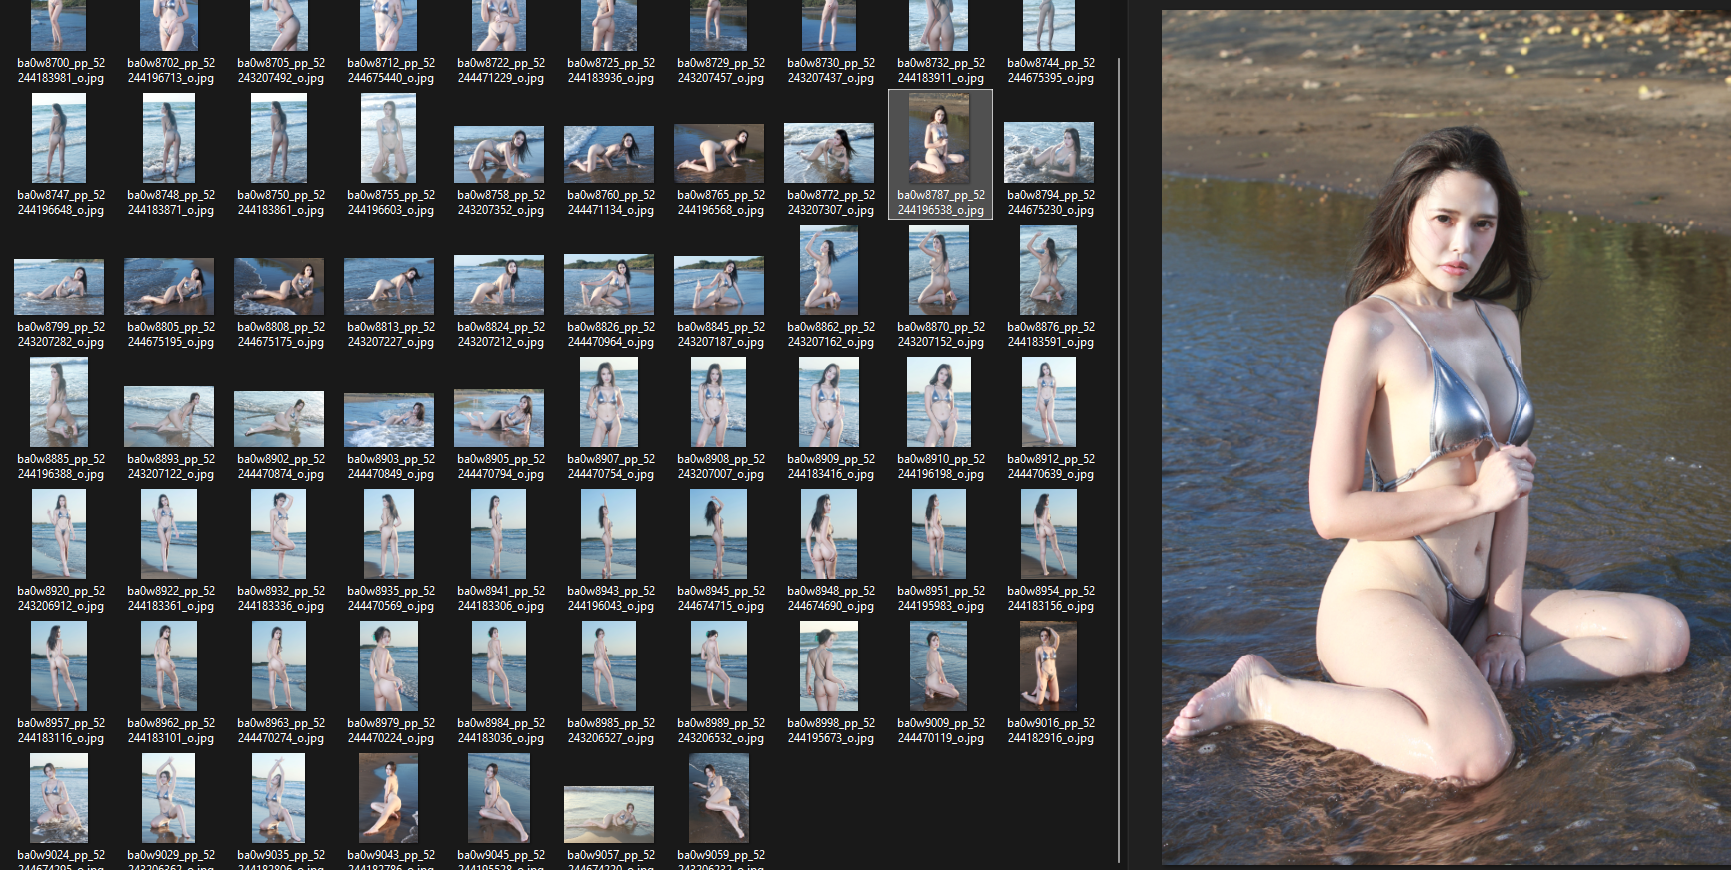Select the ba0w8787_pp_52 highlighted thumbnail
Screen dimensions: 1731x870
(939, 138)
